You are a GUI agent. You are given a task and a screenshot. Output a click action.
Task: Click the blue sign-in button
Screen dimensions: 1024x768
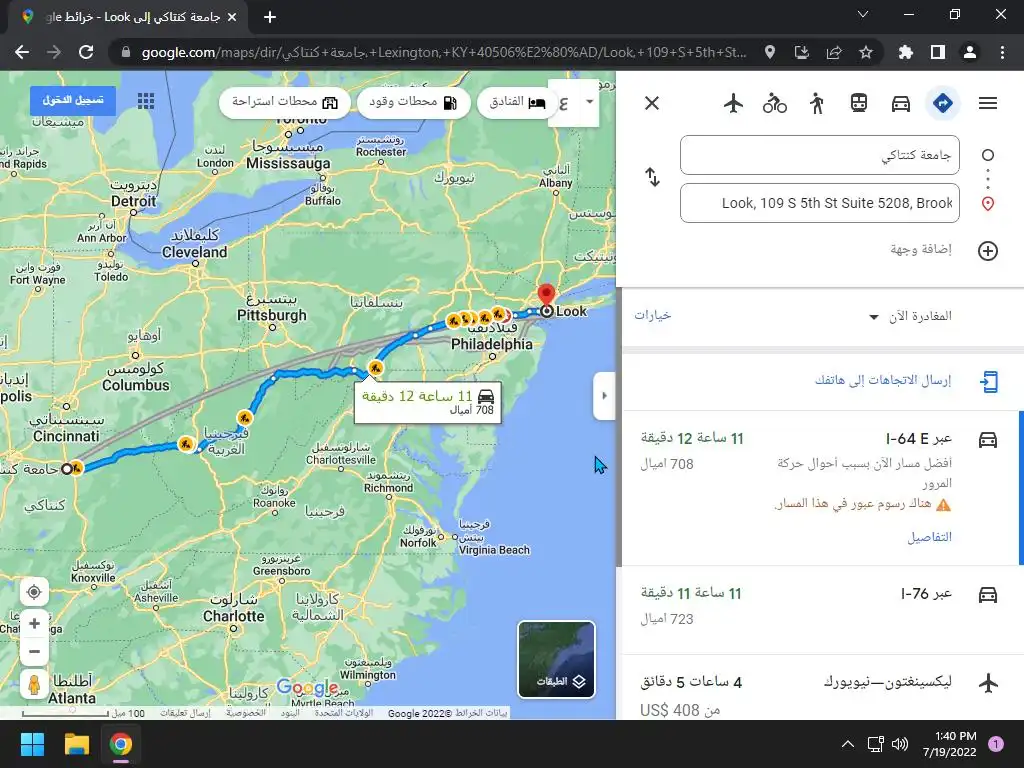72,101
